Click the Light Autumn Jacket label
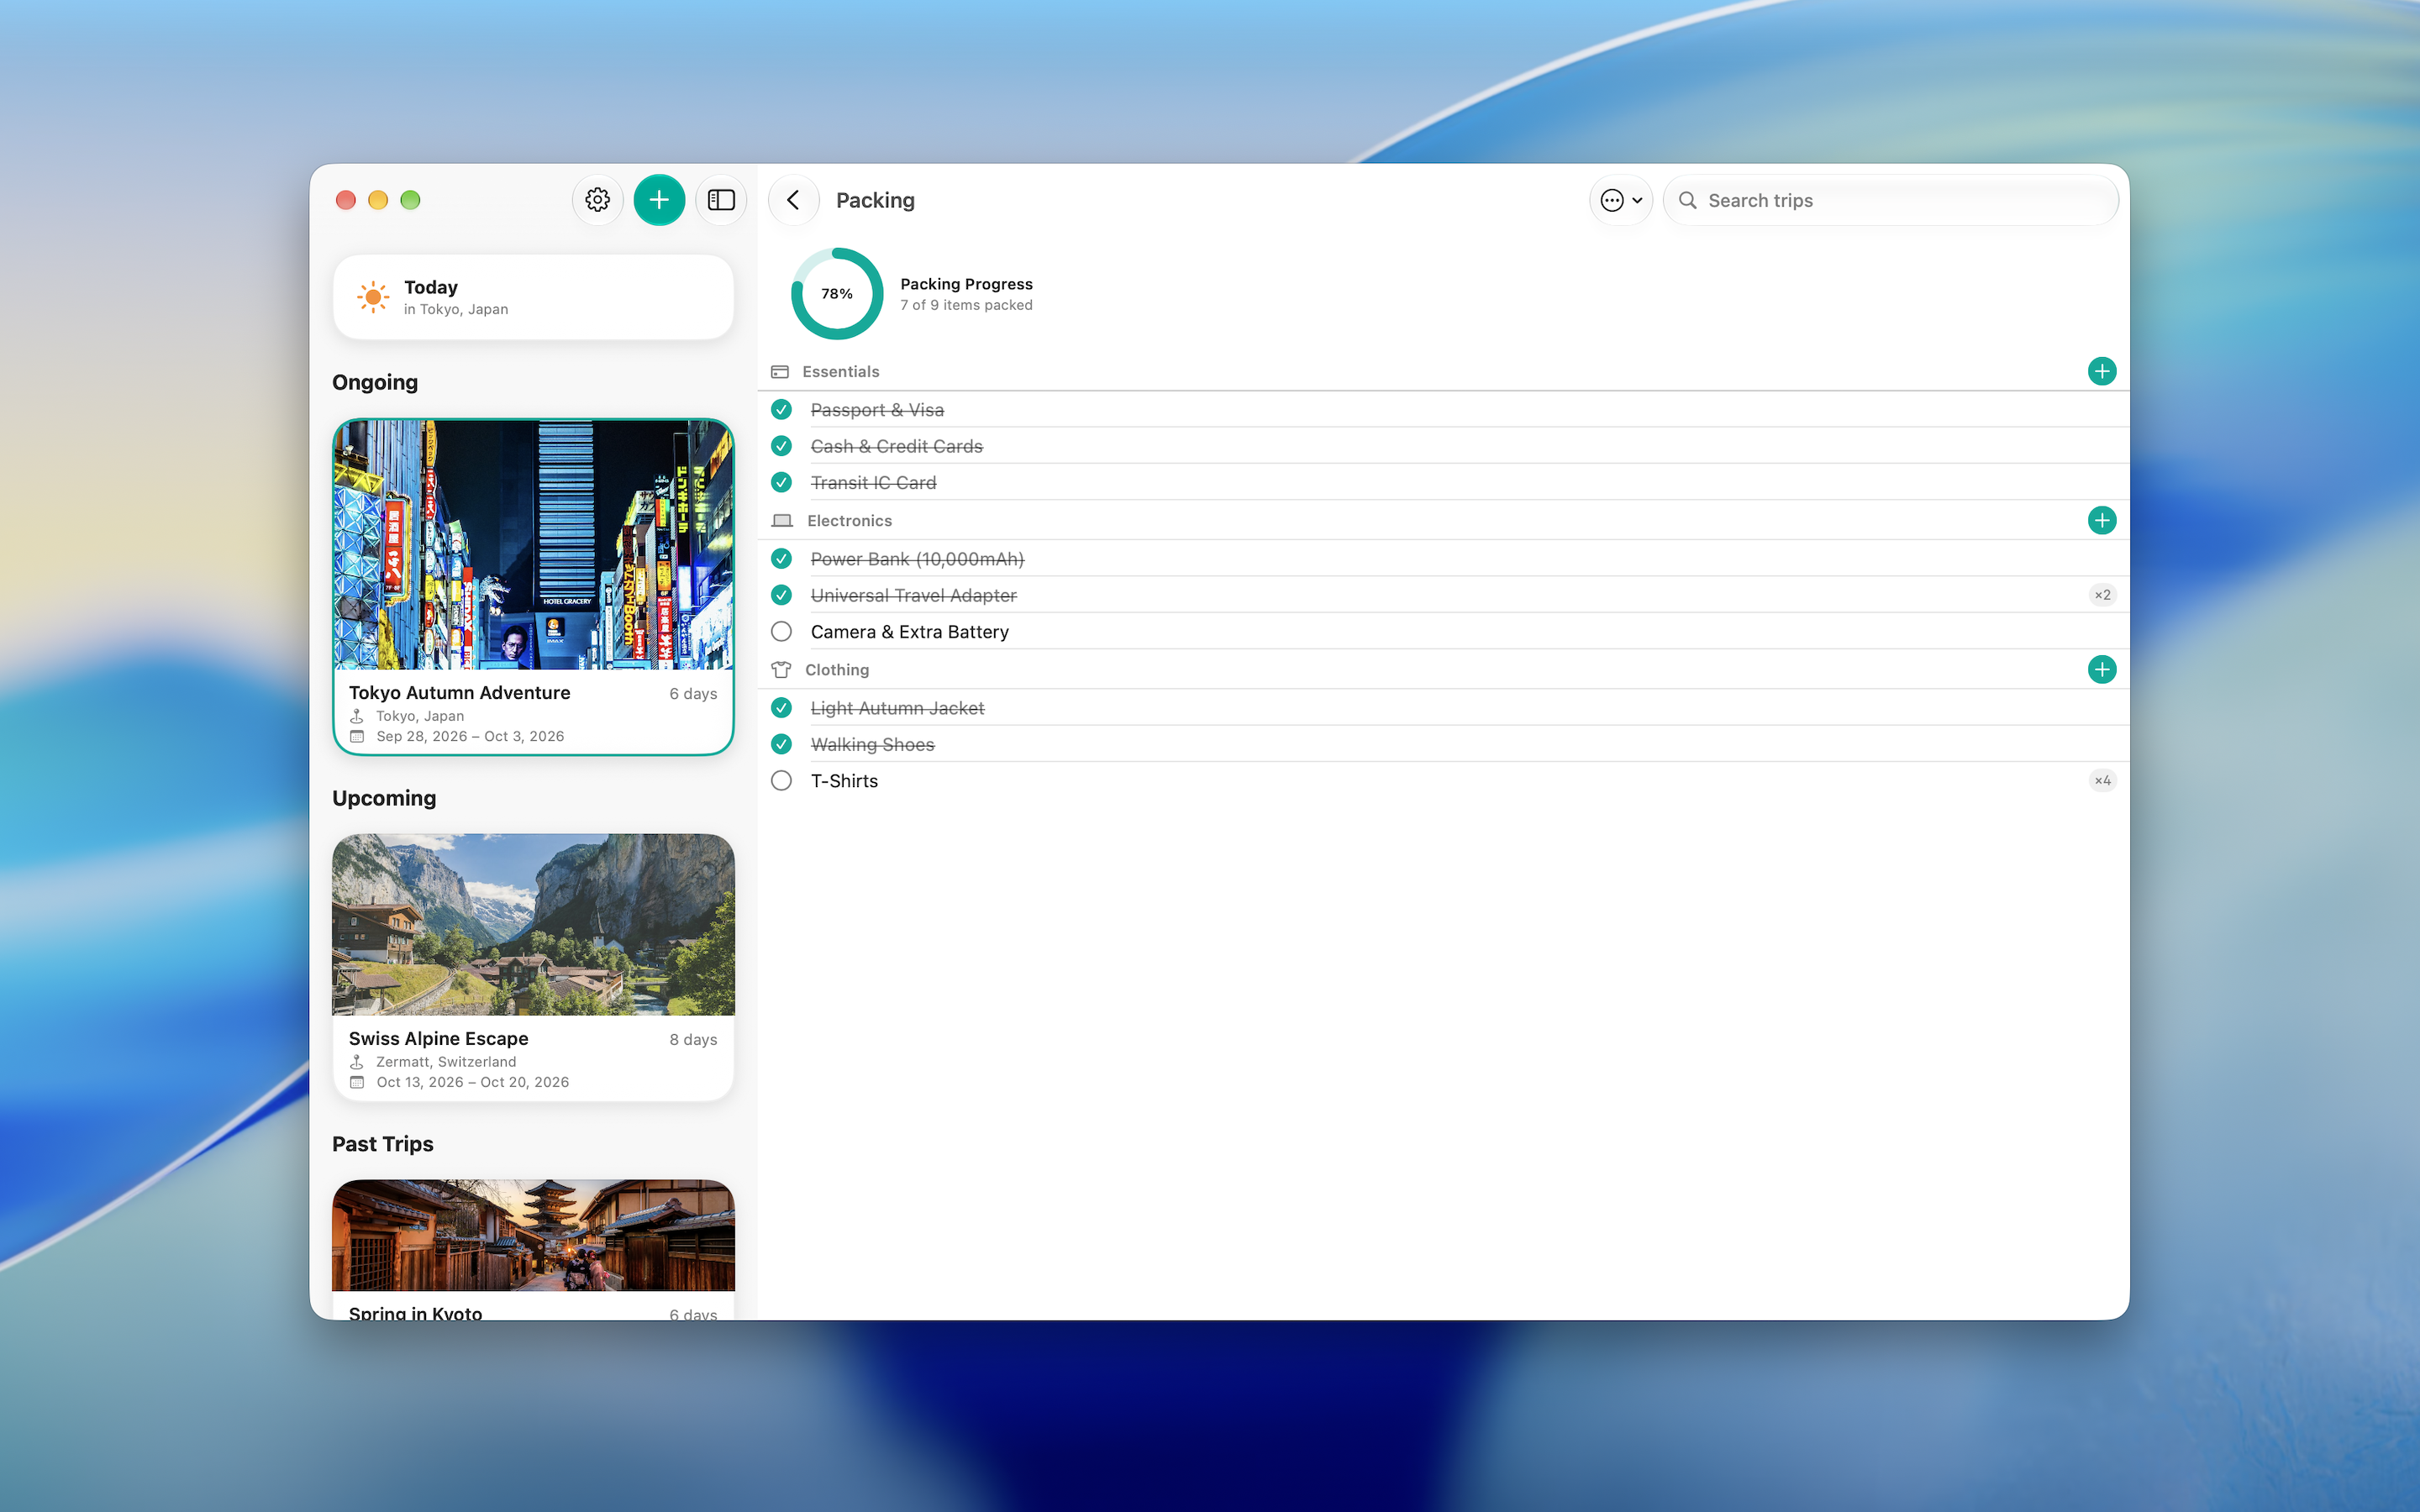 tap(898, 708)
